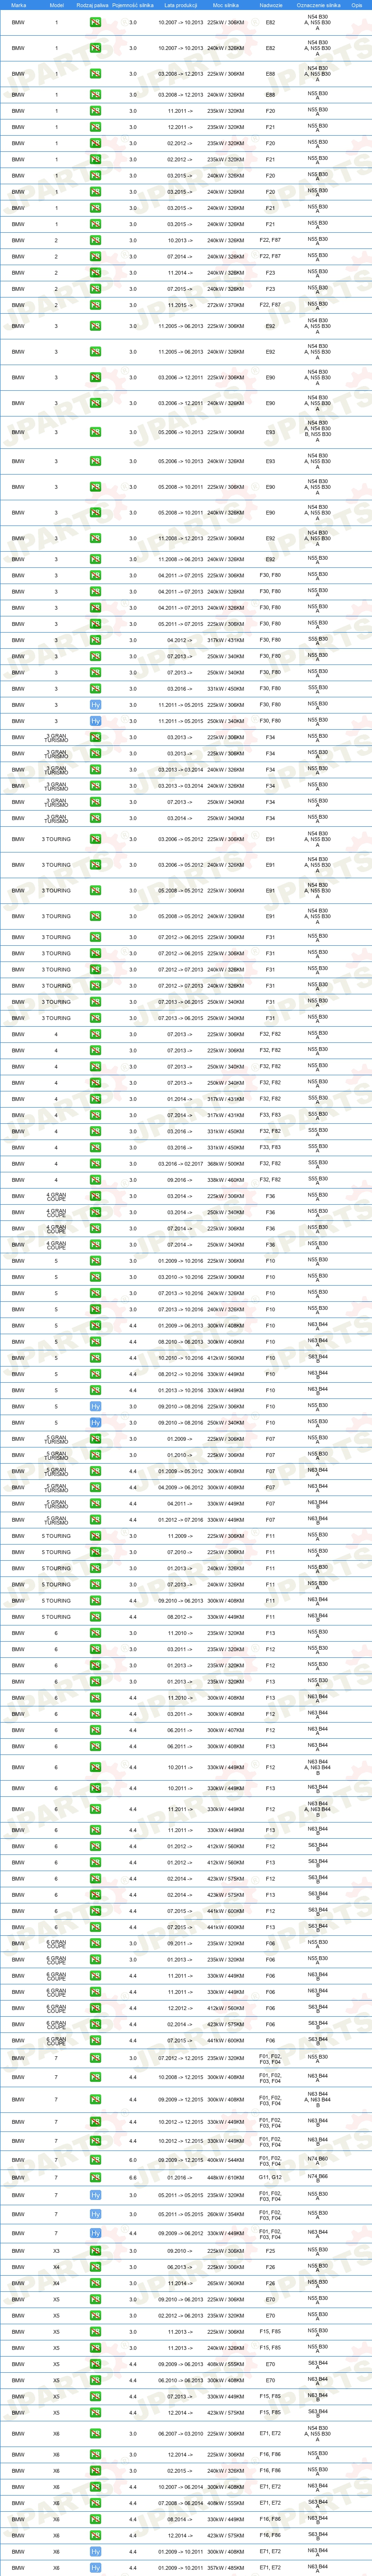Click the Opis column header
Image resolution: width=372 pixels, height=2576 pixels.
tap(357, 5)
